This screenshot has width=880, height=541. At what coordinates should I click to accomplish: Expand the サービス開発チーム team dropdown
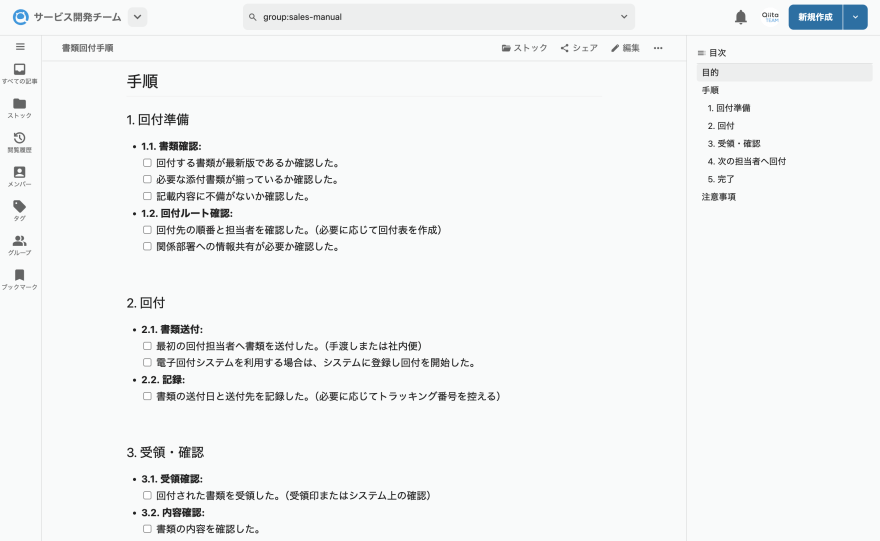[x=138, y=17]
